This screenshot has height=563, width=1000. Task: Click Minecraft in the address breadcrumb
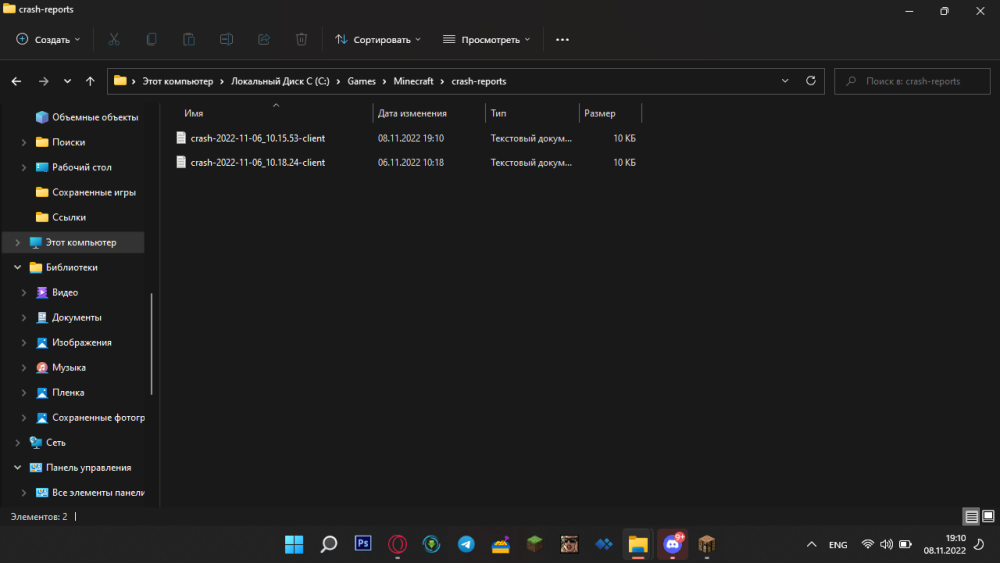[413, 81]
